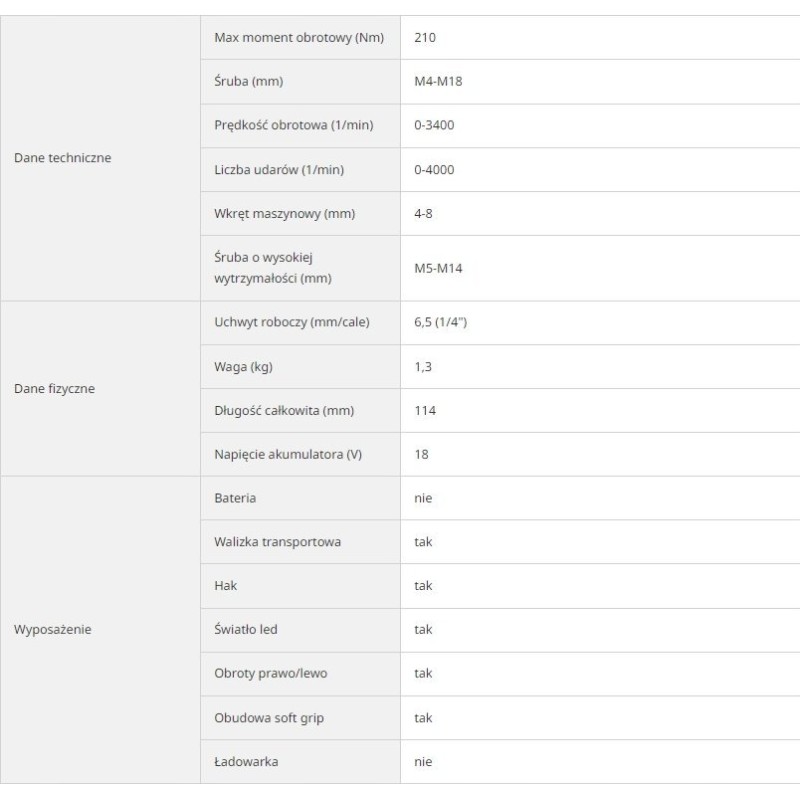Click the 'Ładowarka' row label
800x800 pixels.
click(x=246, y=762)
